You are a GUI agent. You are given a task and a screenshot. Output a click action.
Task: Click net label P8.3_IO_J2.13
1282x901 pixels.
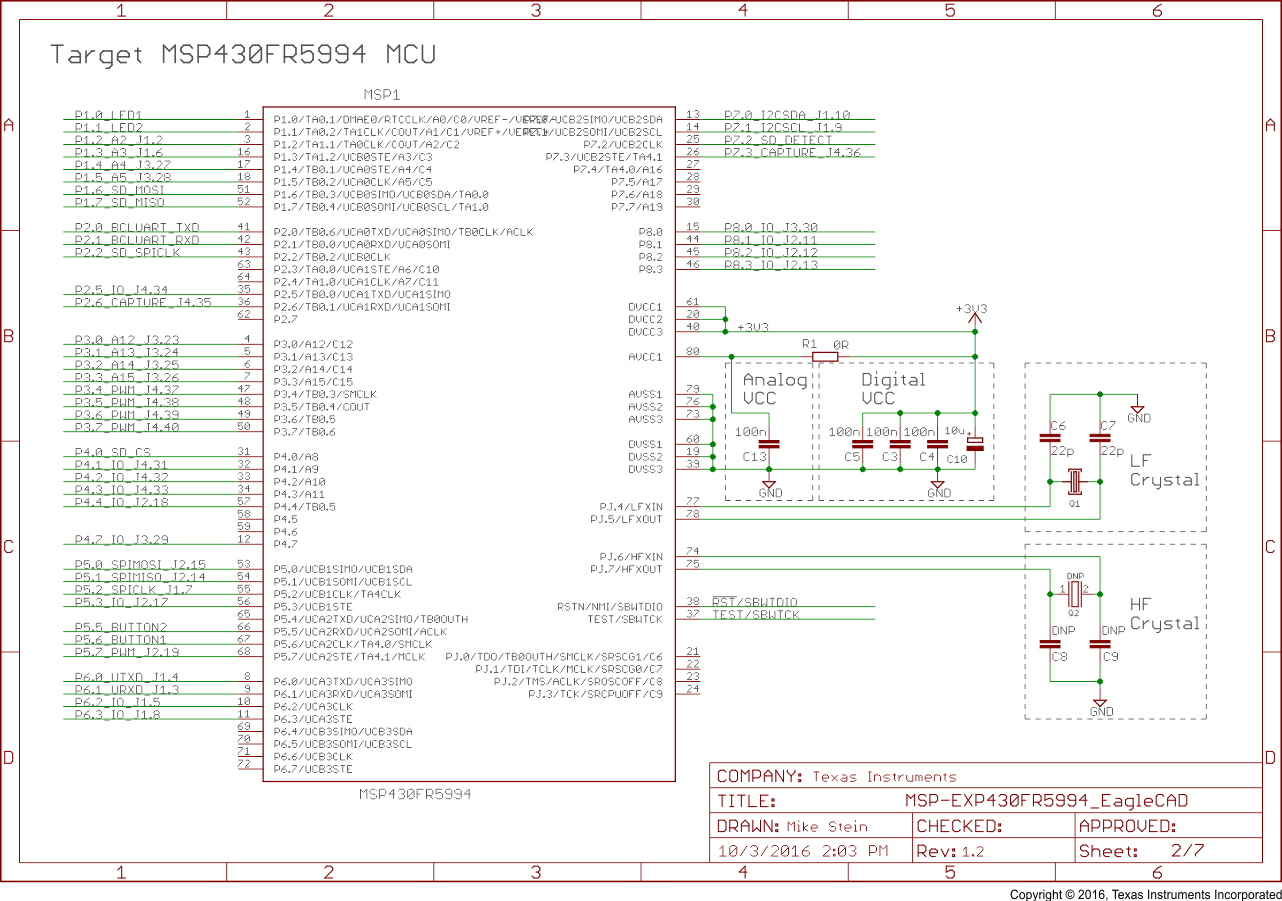771,265
